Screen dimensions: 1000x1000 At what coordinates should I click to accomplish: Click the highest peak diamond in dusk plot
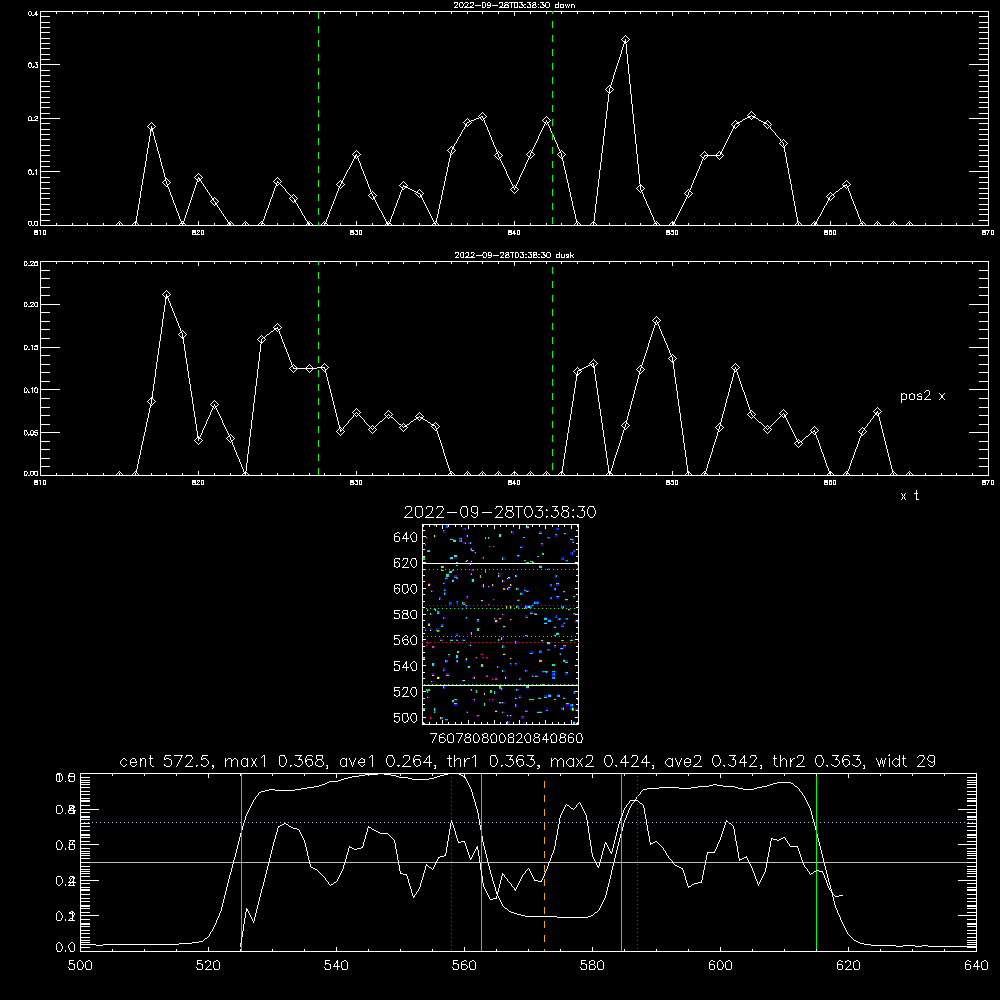click(166, 295)
